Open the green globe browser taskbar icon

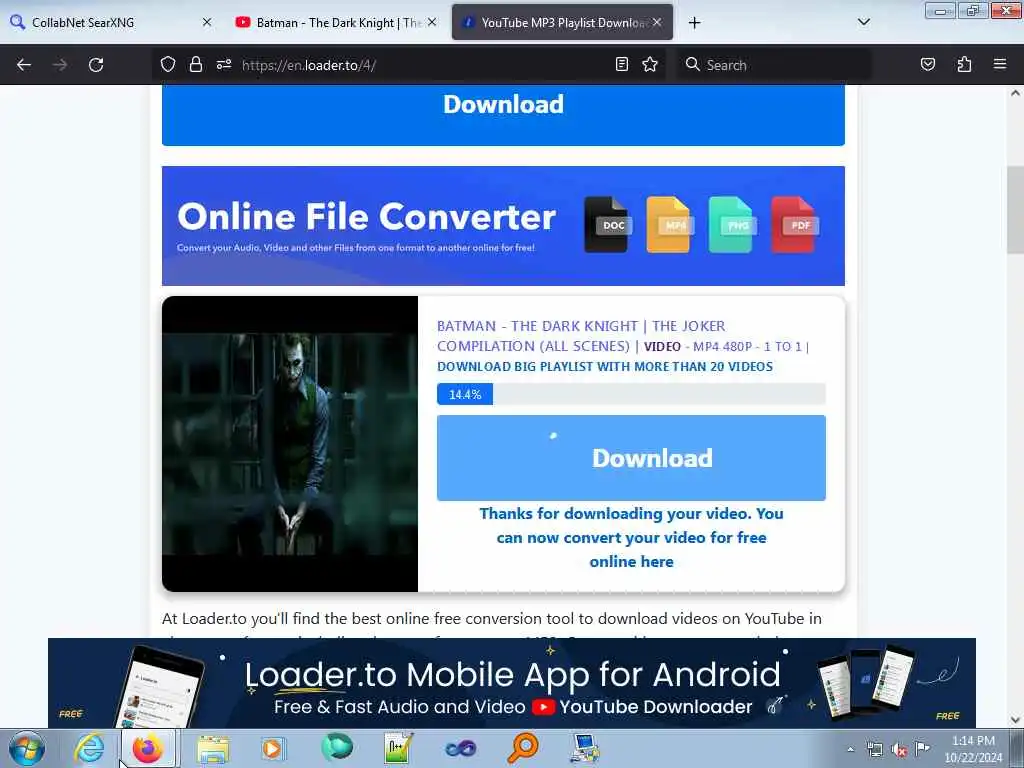tap(336, 747)
